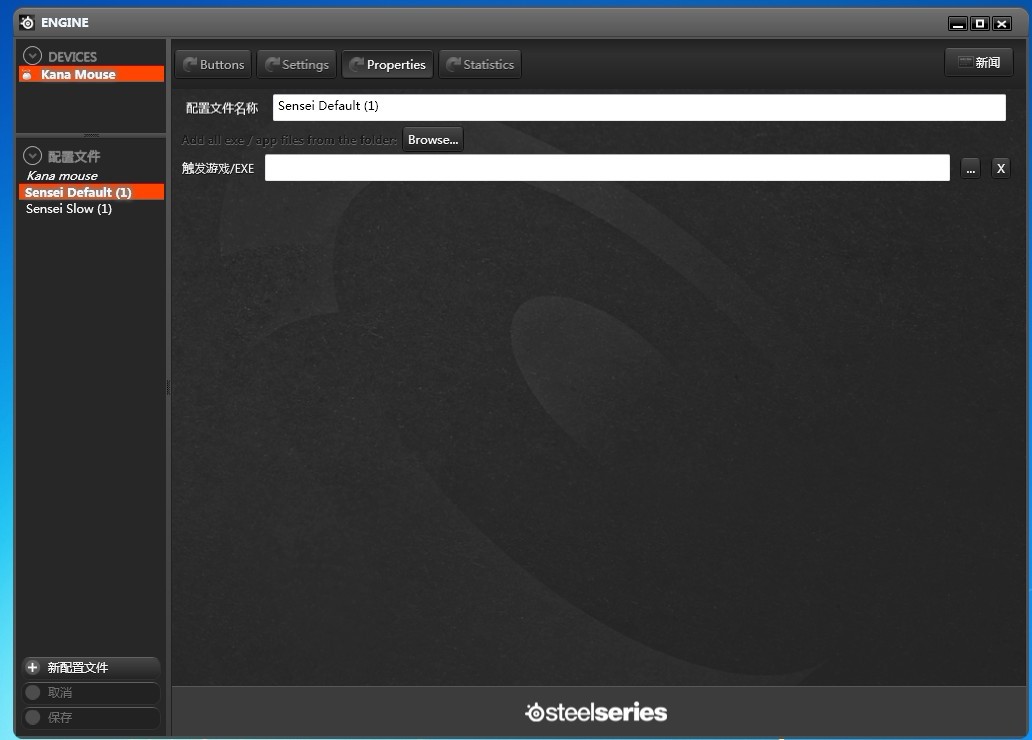Focus the 触发游戏/EXE input field
Image resolution: width=1032 pixels, height=740 pixels.
(x=607, y=167)
